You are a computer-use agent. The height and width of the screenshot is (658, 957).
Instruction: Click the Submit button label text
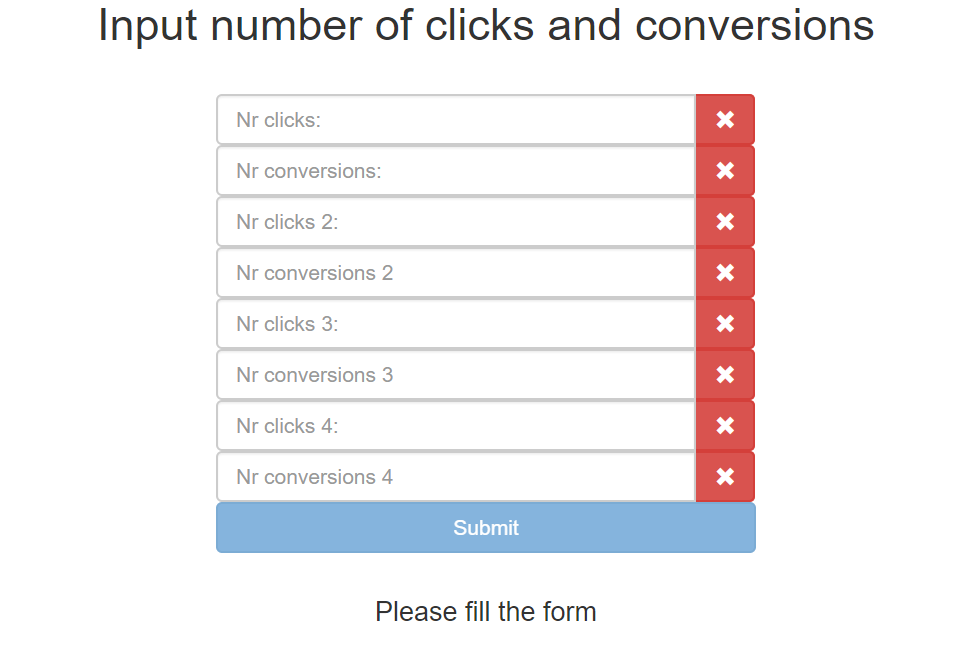click(x=486, y=528)
